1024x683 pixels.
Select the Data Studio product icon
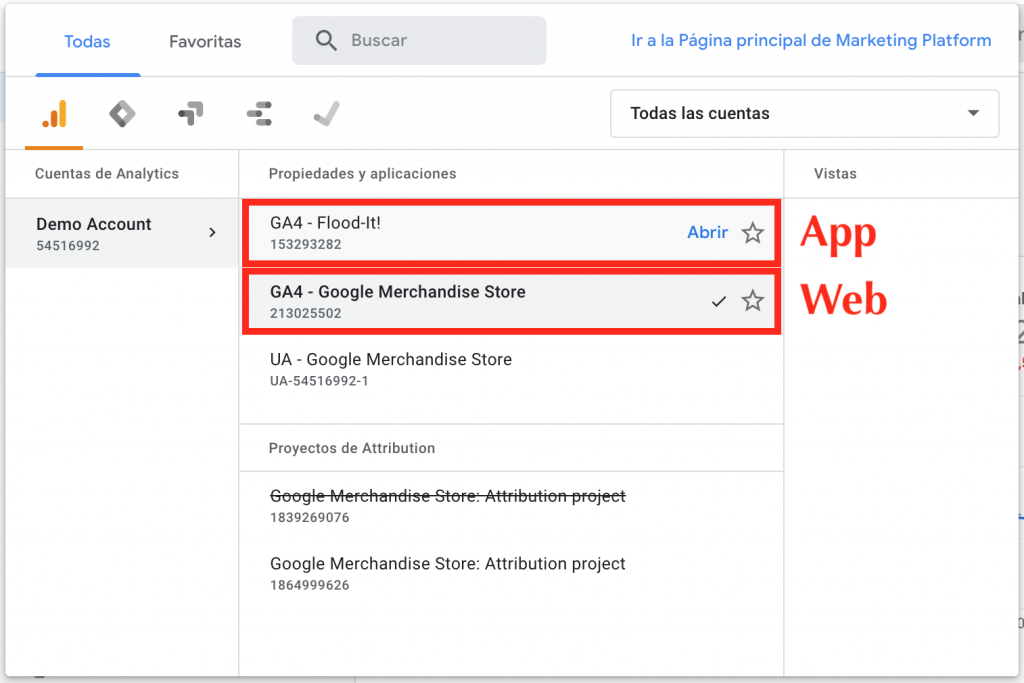(x=259, y=114)
